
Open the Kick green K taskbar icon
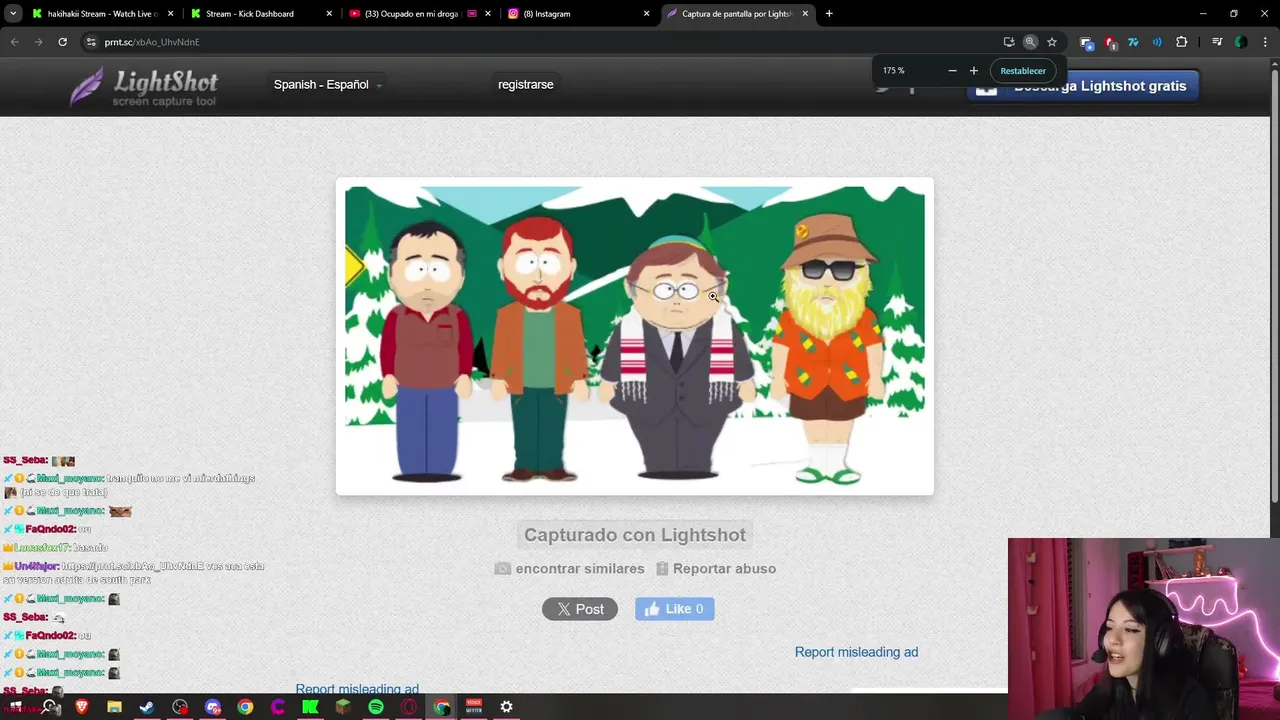click(x=310, y=707)
